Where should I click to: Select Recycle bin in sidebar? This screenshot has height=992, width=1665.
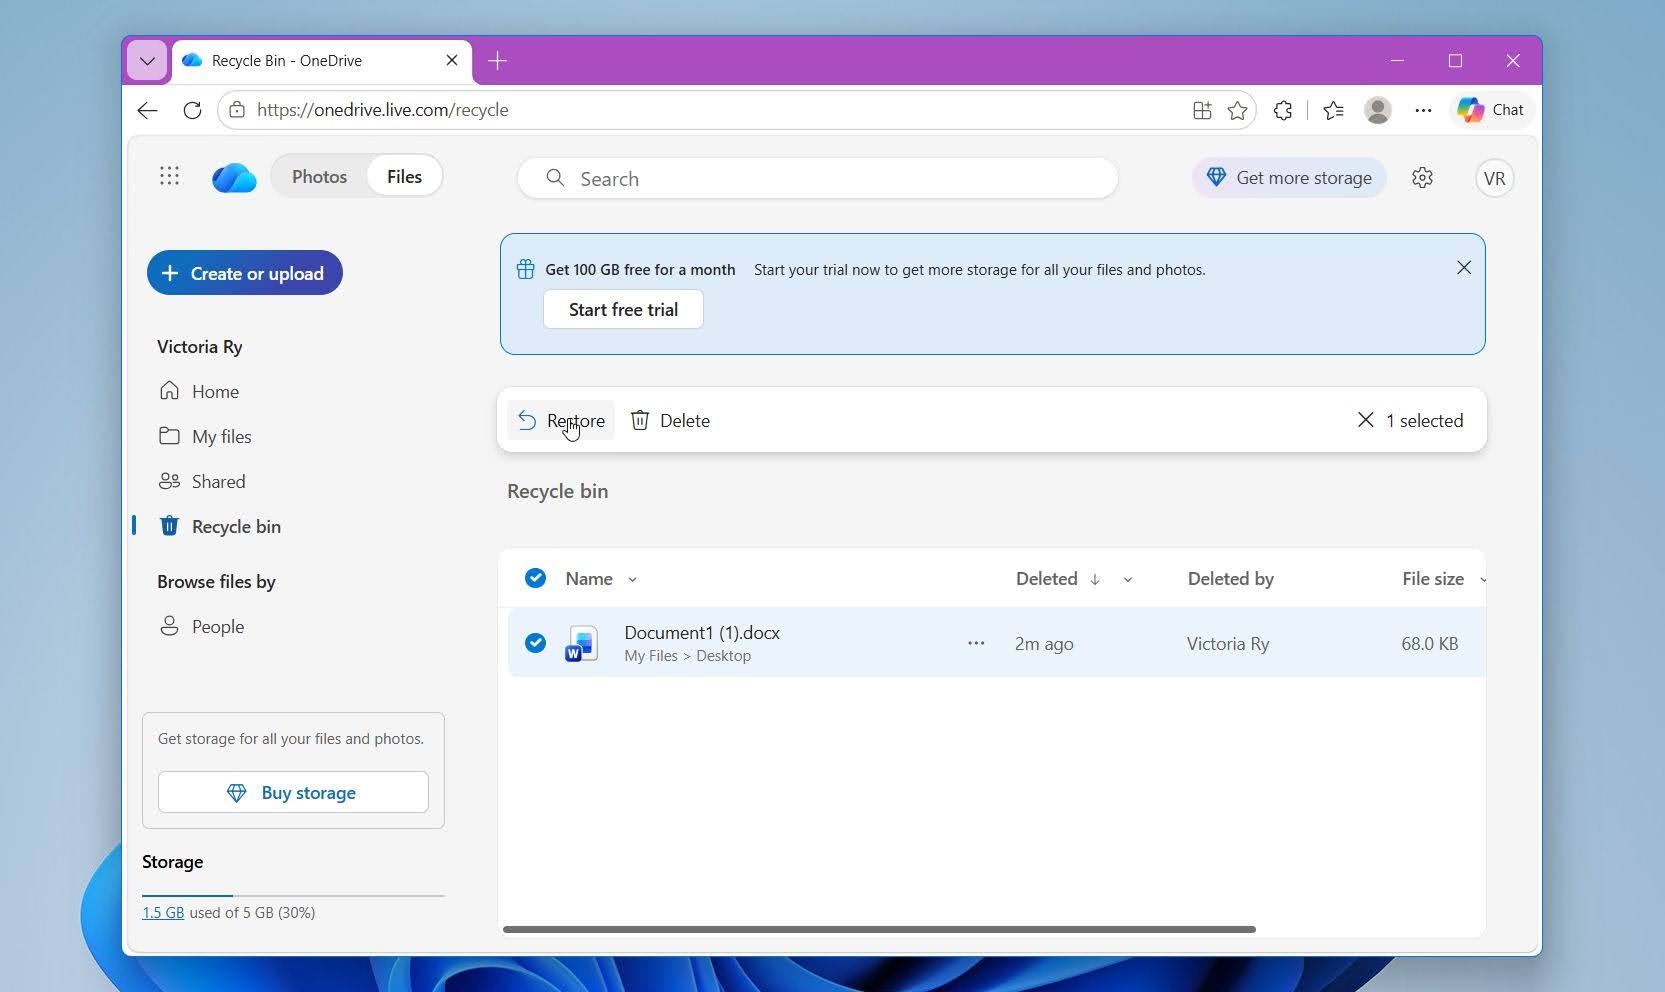coord(220,526)
